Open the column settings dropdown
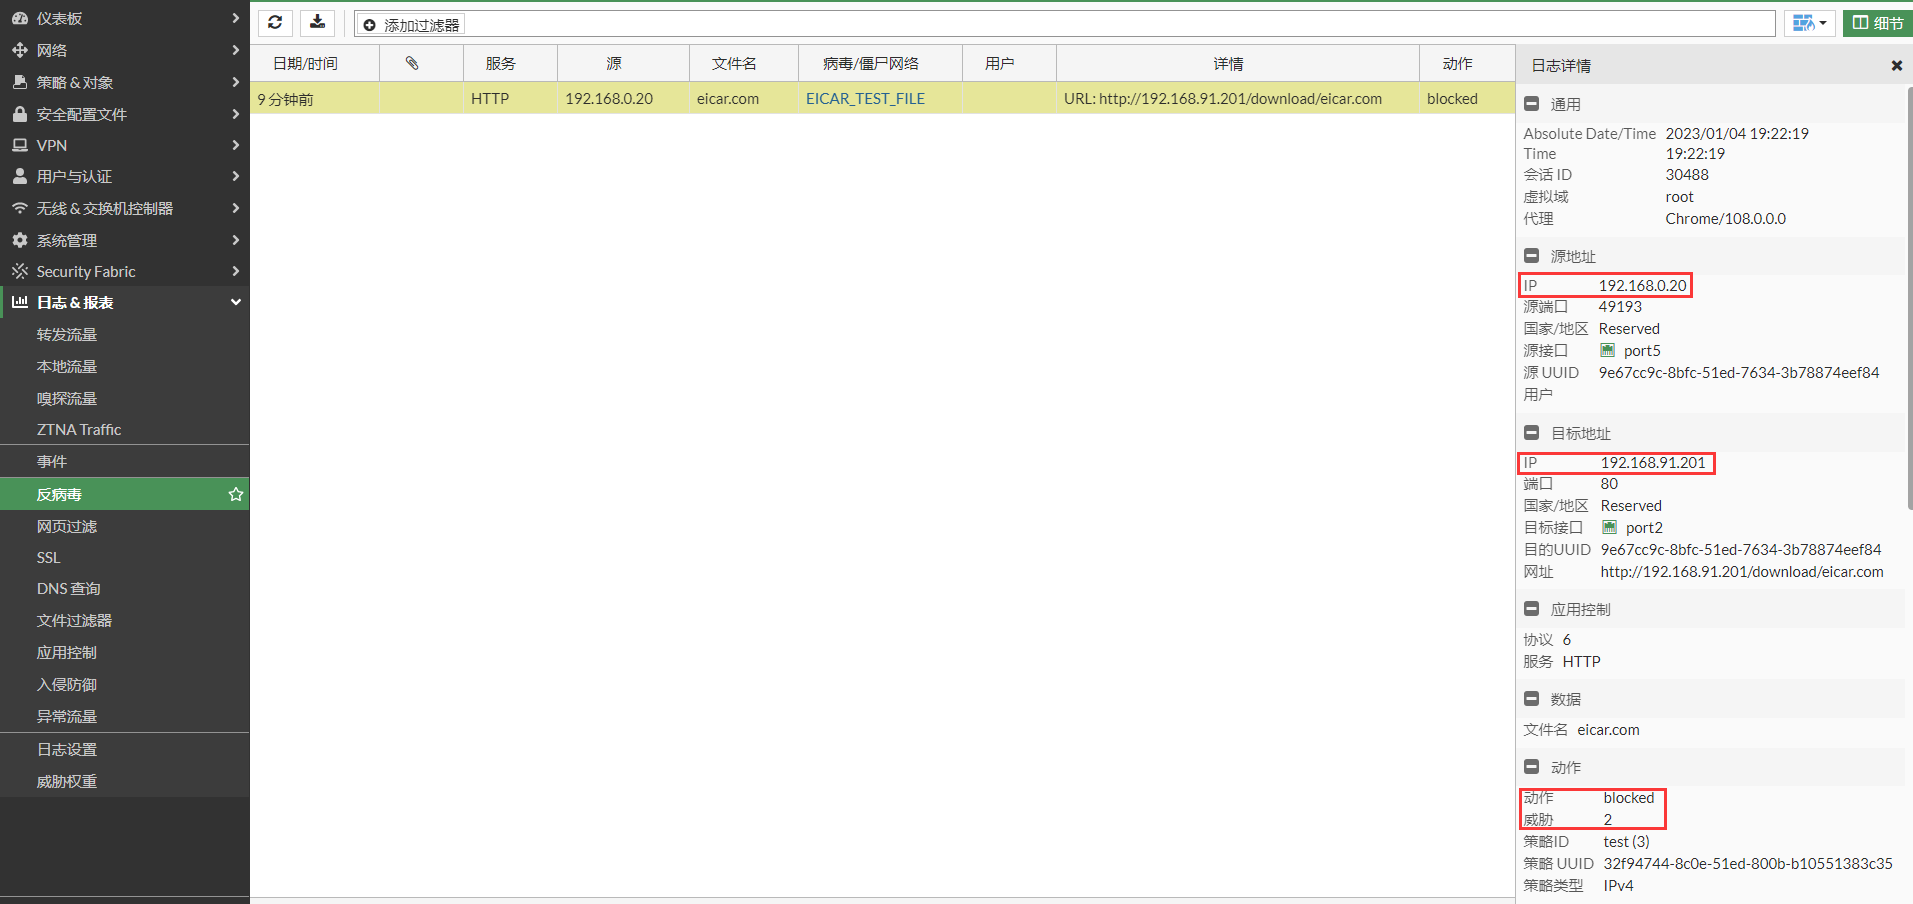Image resolution: width=1913 pixels, height=904 pixels. [1809, 23]
